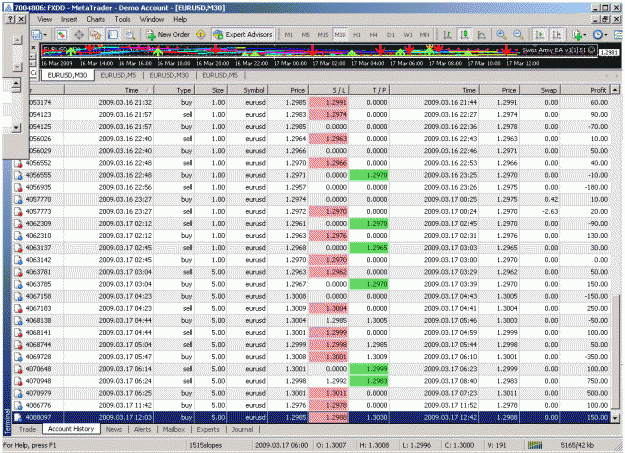Zoom in on the chart

[501, 35]
